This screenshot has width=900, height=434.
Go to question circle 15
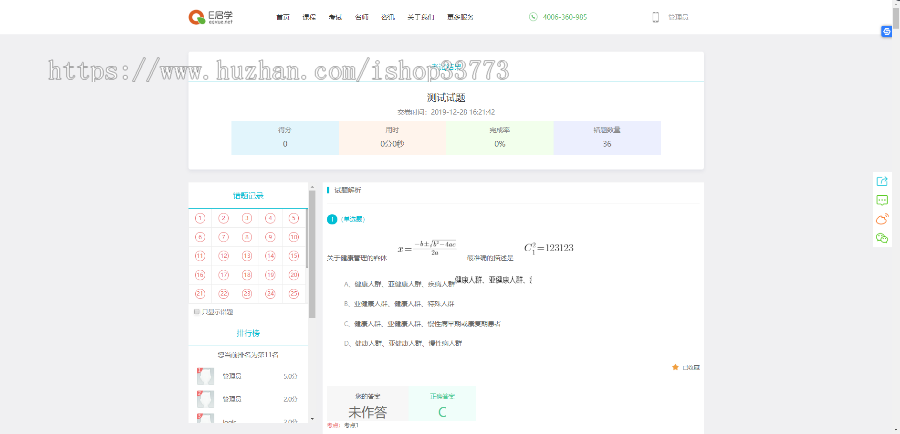pos(294,256)
